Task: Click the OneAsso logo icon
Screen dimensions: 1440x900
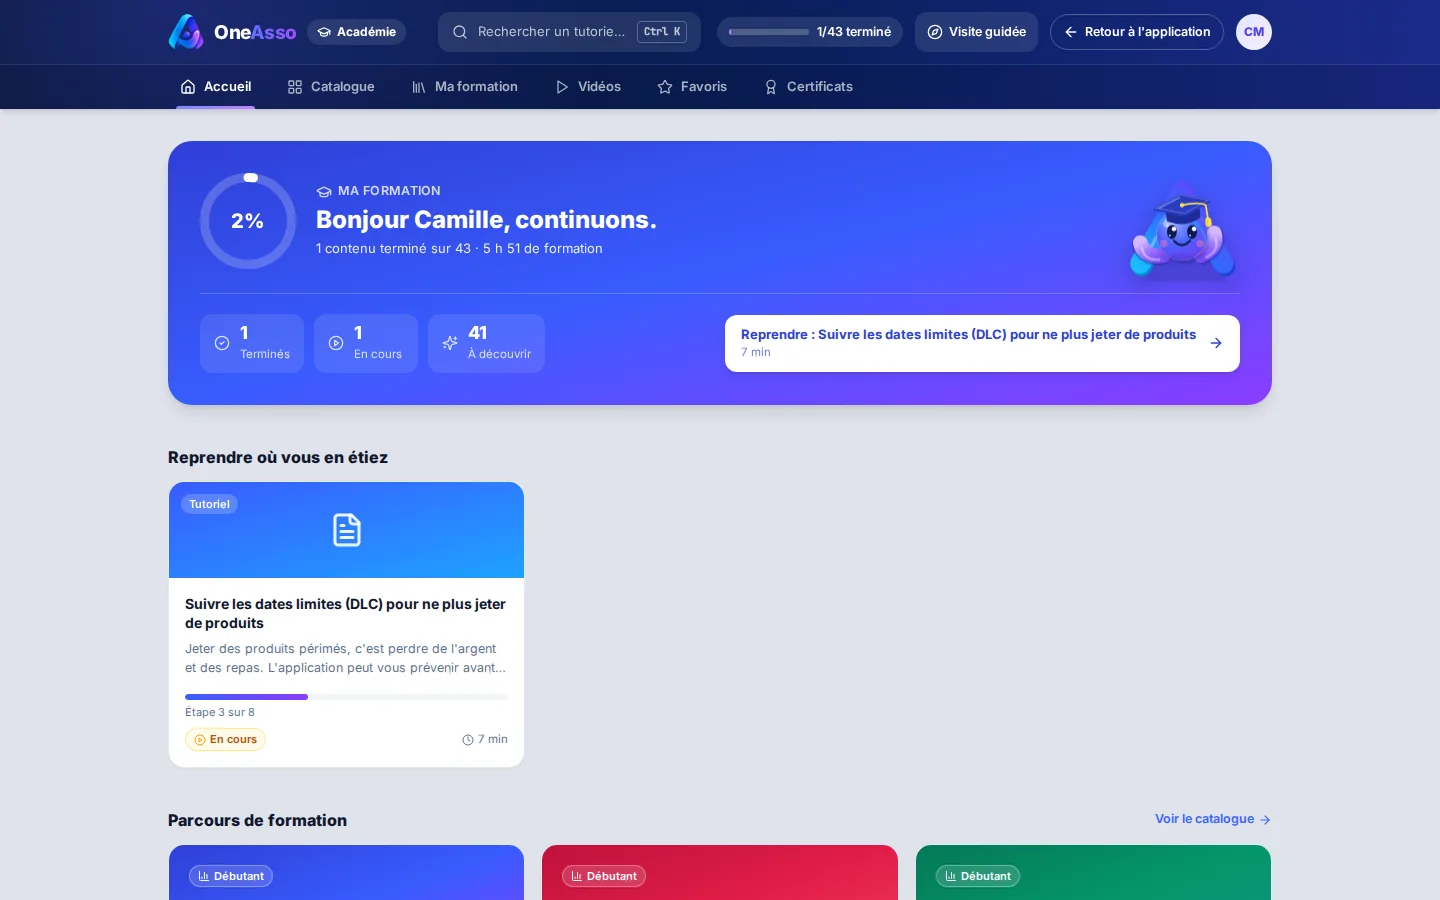Action: tap(186, 32)
